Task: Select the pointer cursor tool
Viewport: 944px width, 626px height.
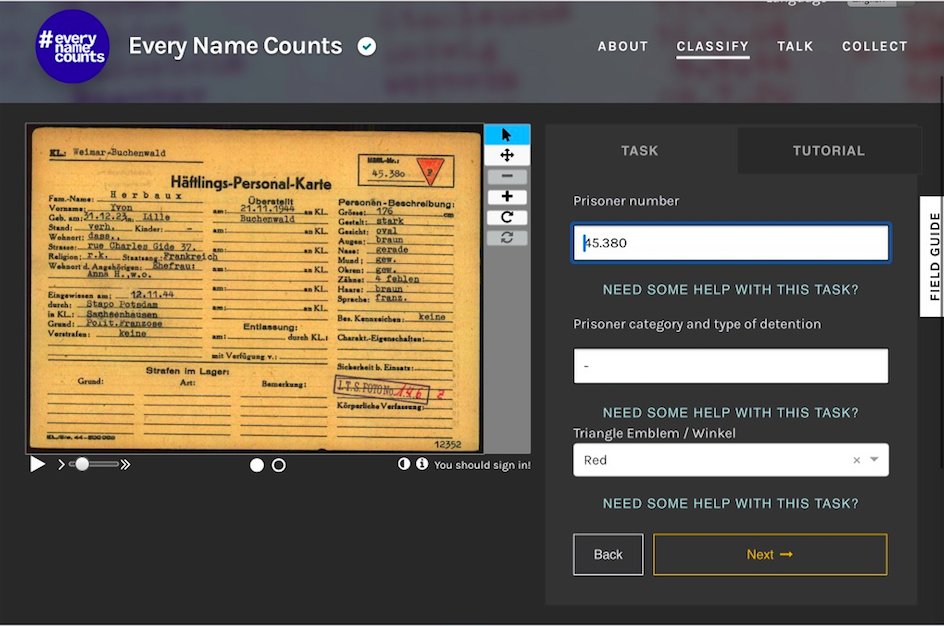Action: [x=507, y=134]
